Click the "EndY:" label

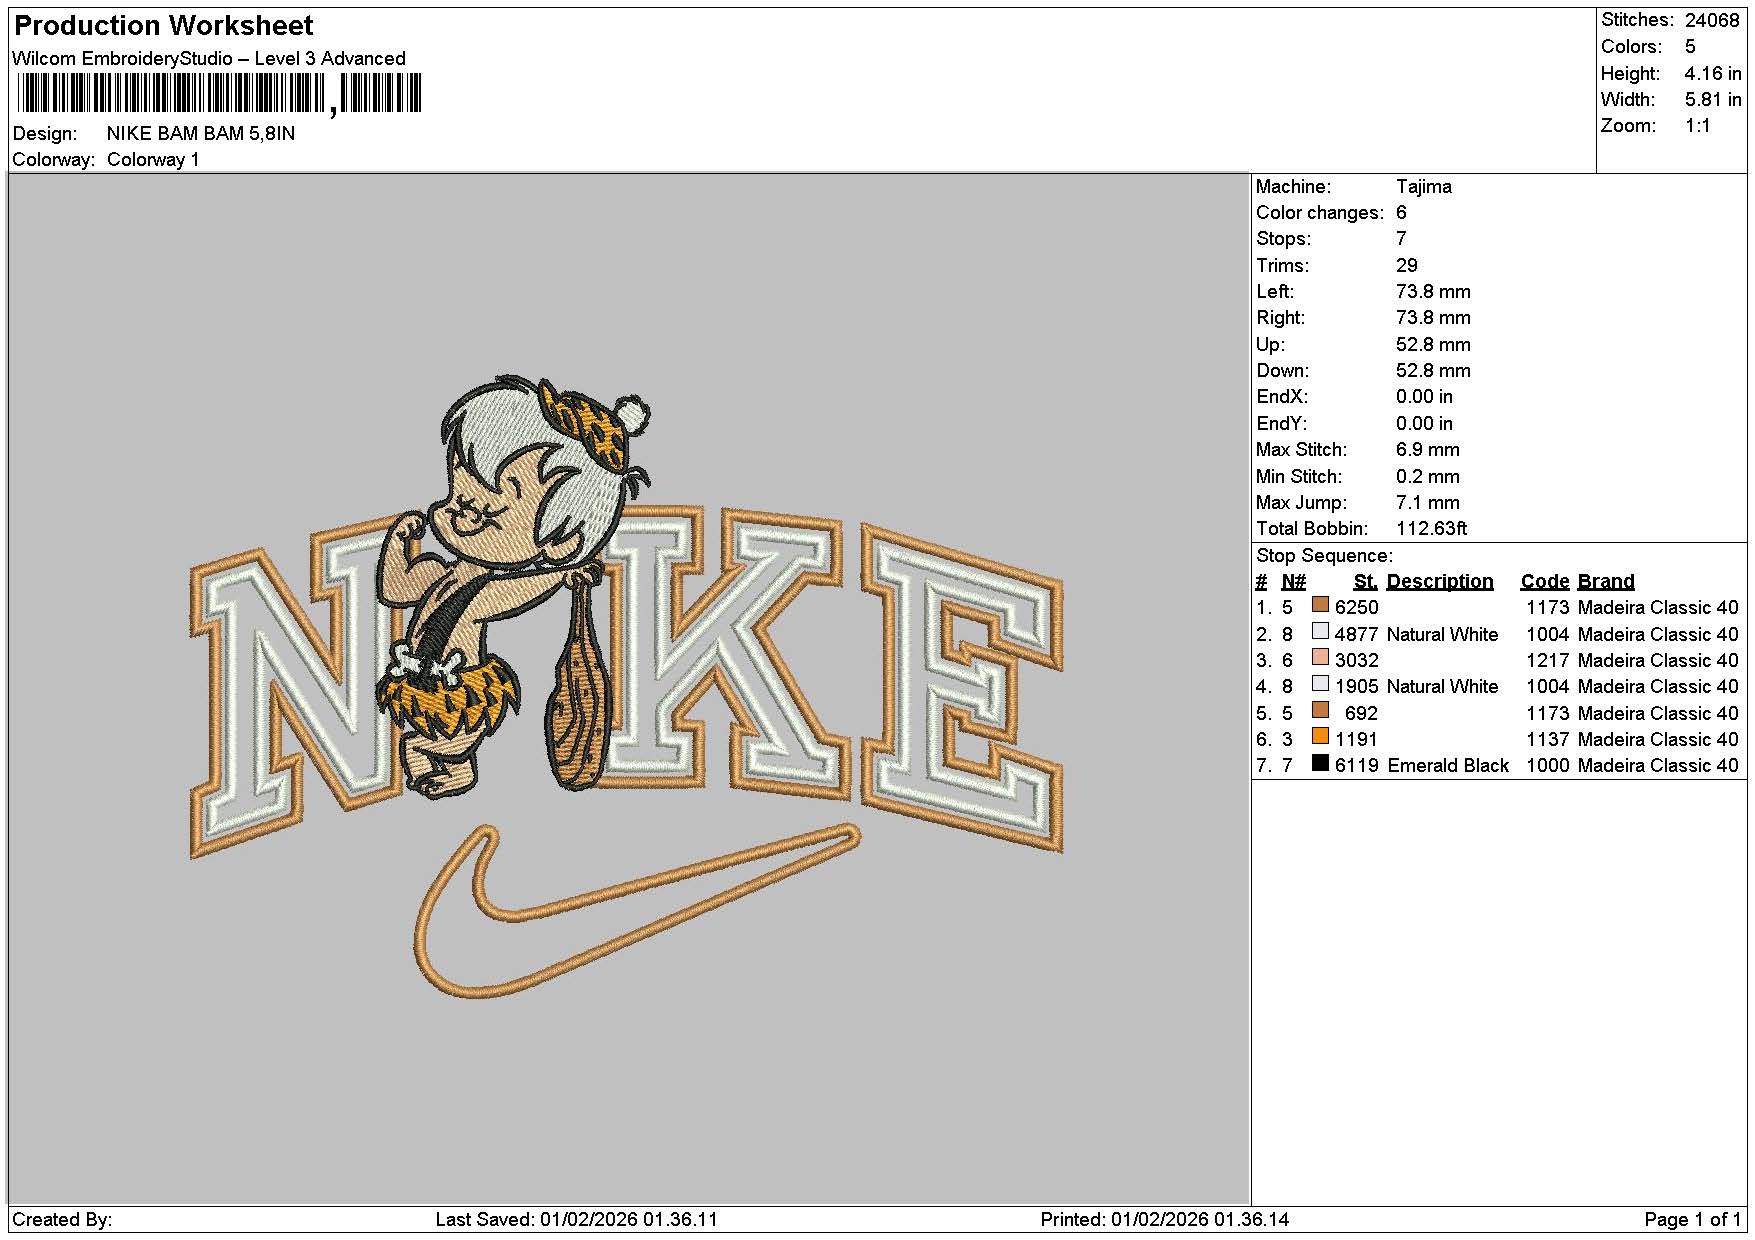pyautogui.click(x=1282, y=423)
